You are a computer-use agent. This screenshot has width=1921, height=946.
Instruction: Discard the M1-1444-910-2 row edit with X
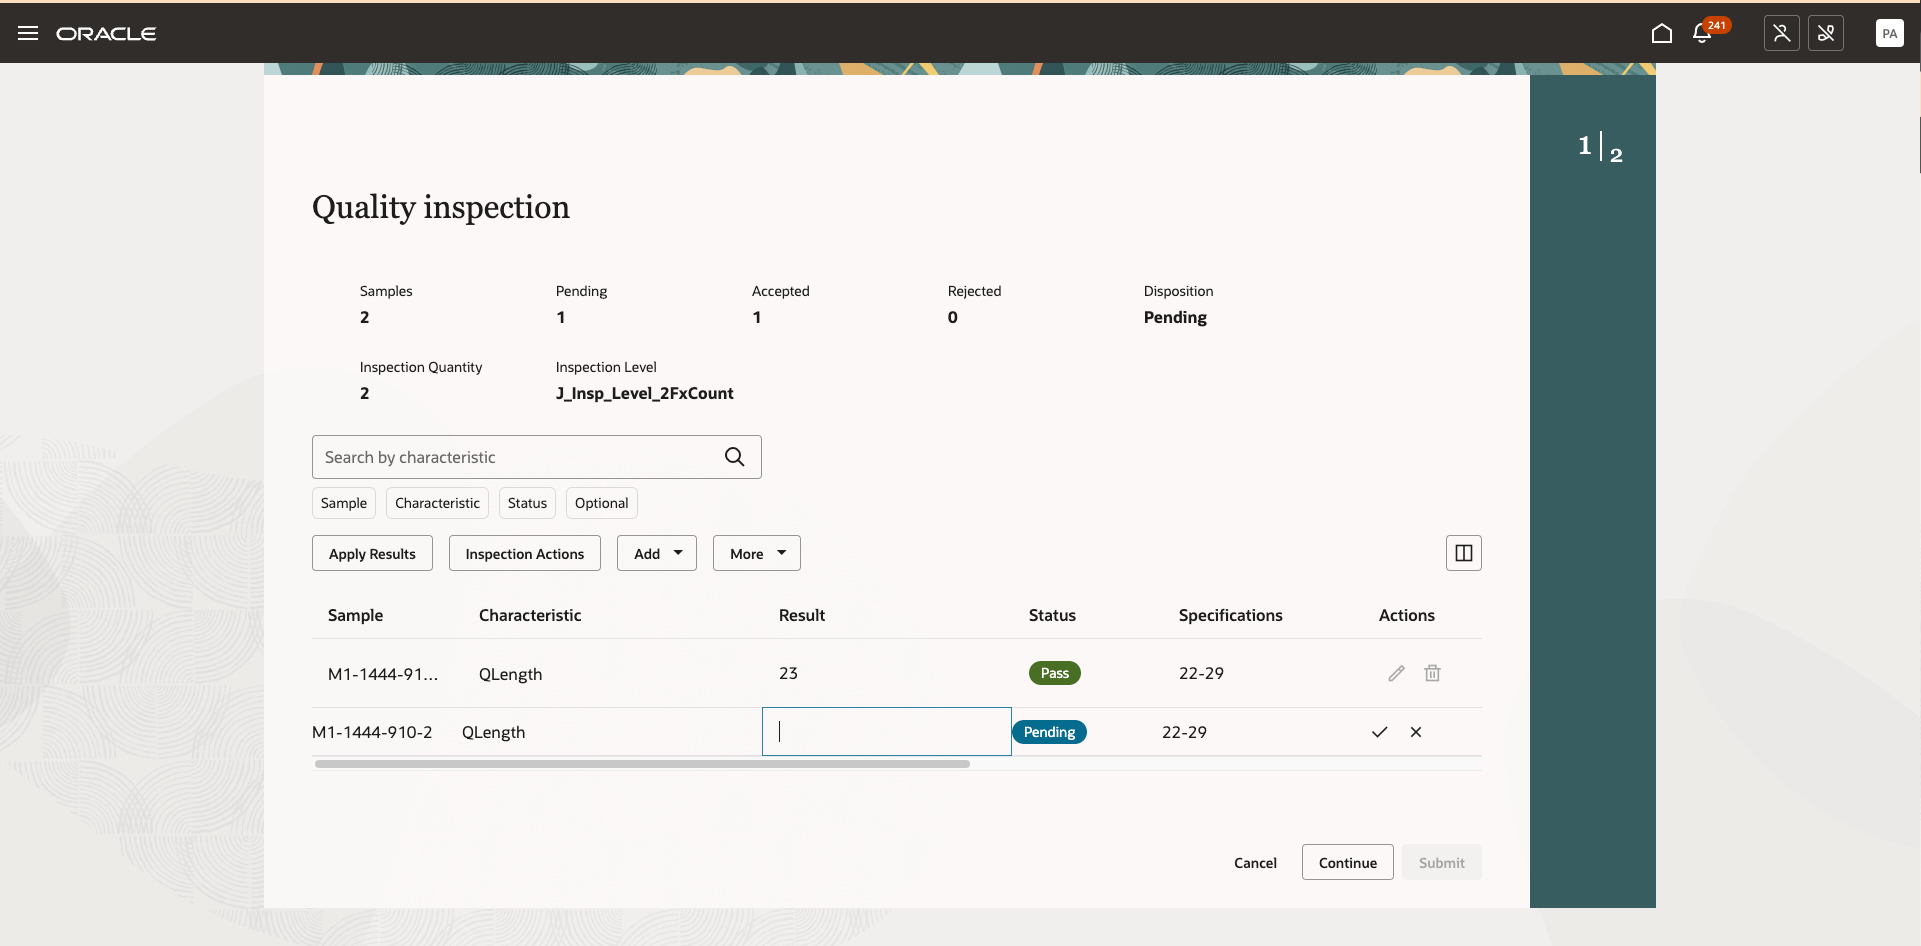click(1416, 732)
